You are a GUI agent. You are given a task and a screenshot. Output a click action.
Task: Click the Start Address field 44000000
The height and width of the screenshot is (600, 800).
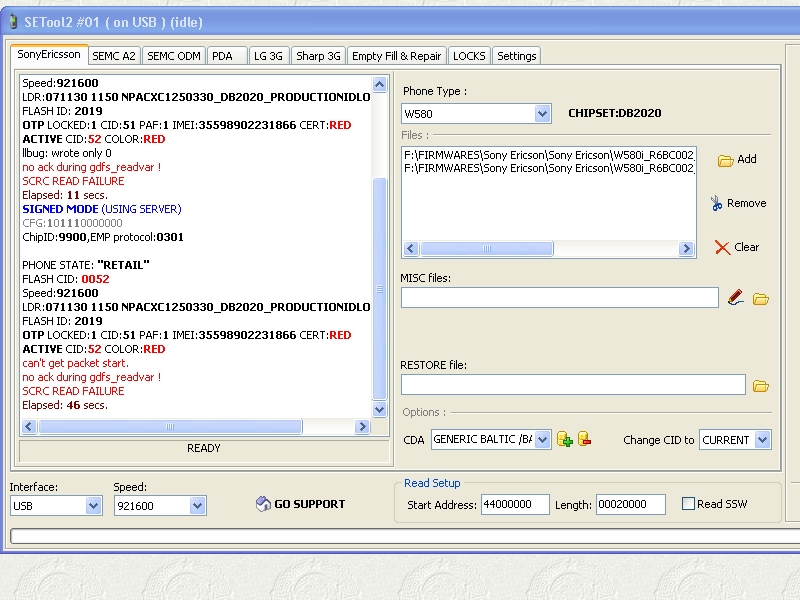click(x=515, y=505)
